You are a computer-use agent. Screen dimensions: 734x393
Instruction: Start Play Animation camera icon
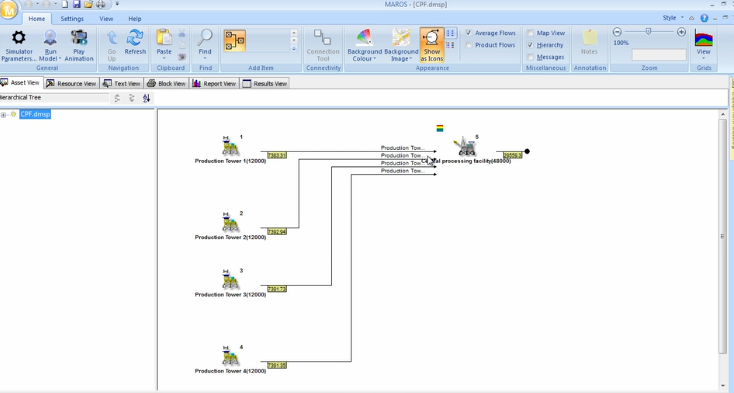pos(79,38)
